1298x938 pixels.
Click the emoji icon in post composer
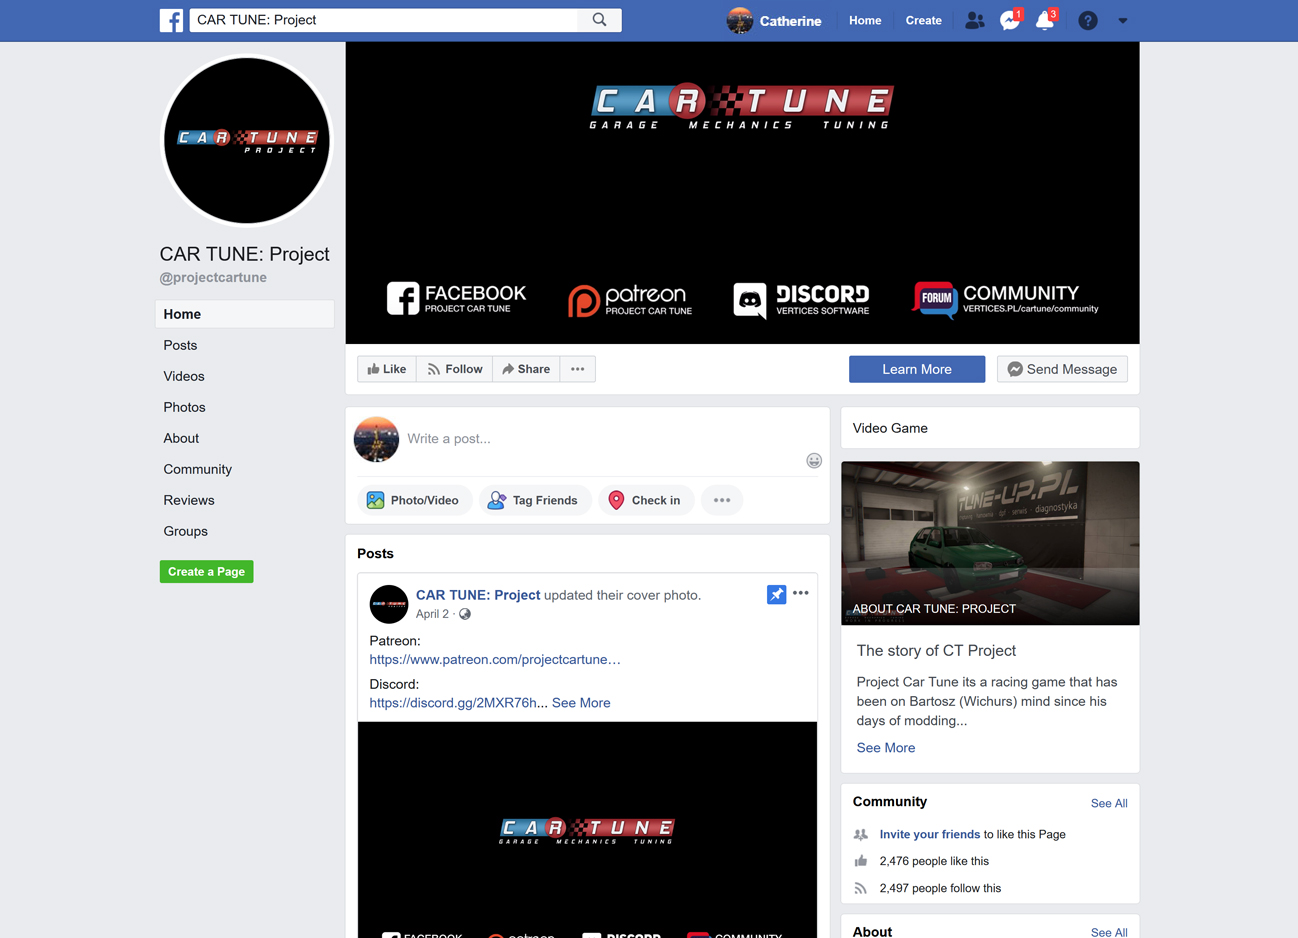(x=814, y=461)
